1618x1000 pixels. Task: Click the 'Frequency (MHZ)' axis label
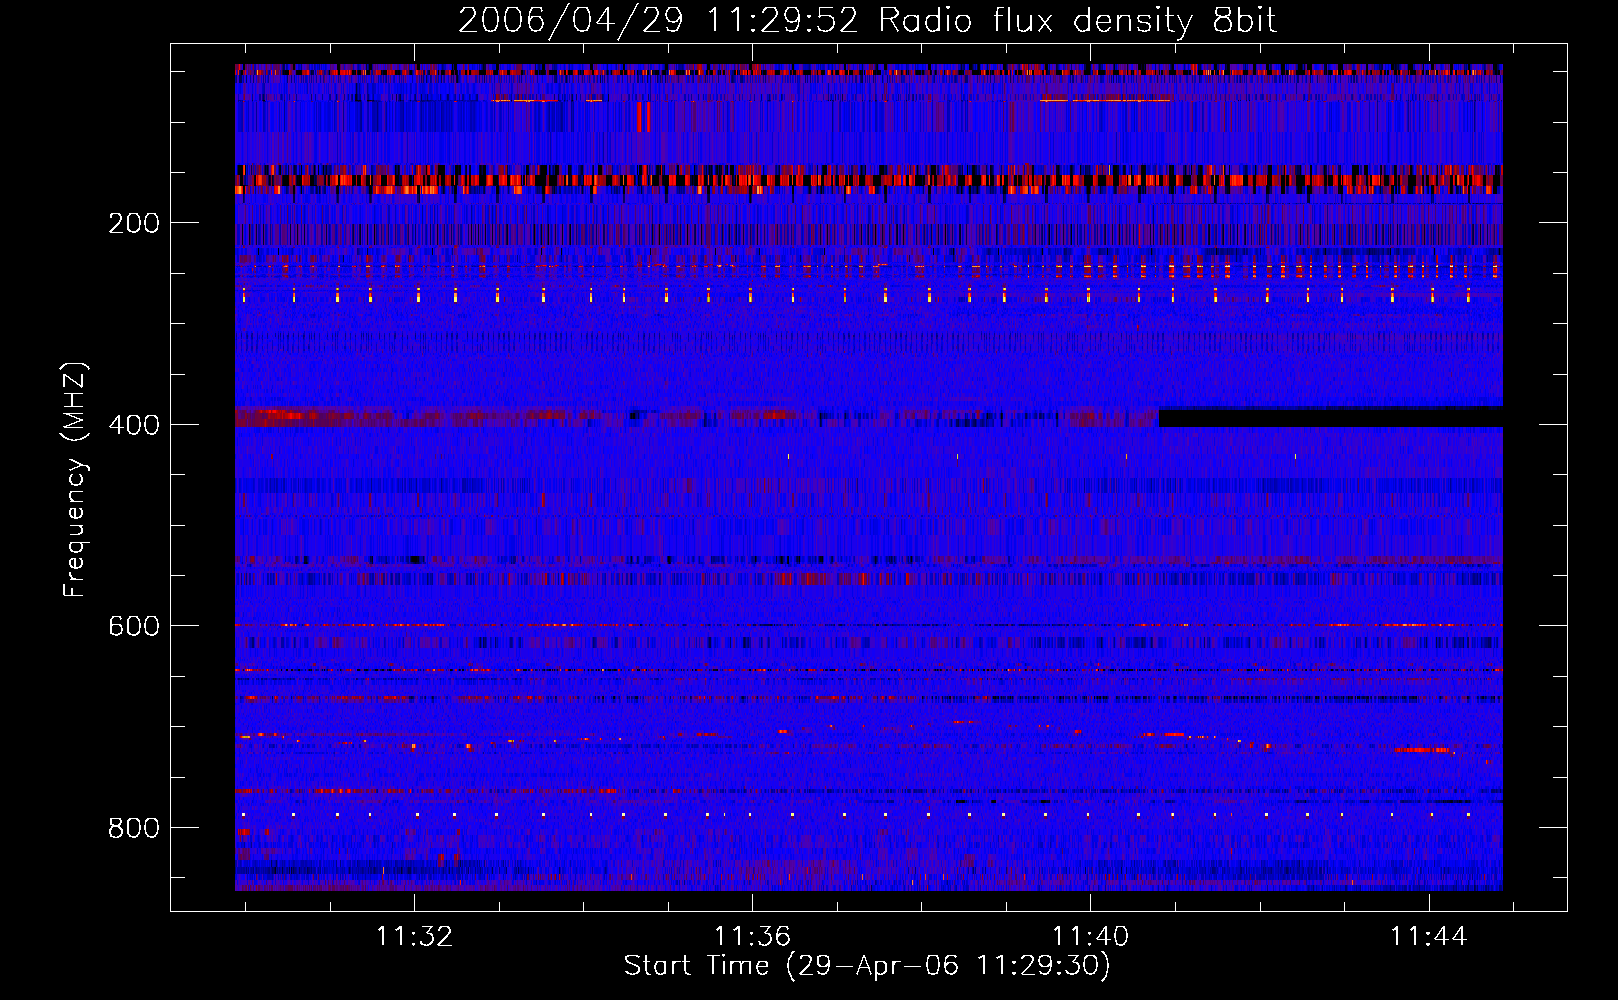tap(75, 480)
